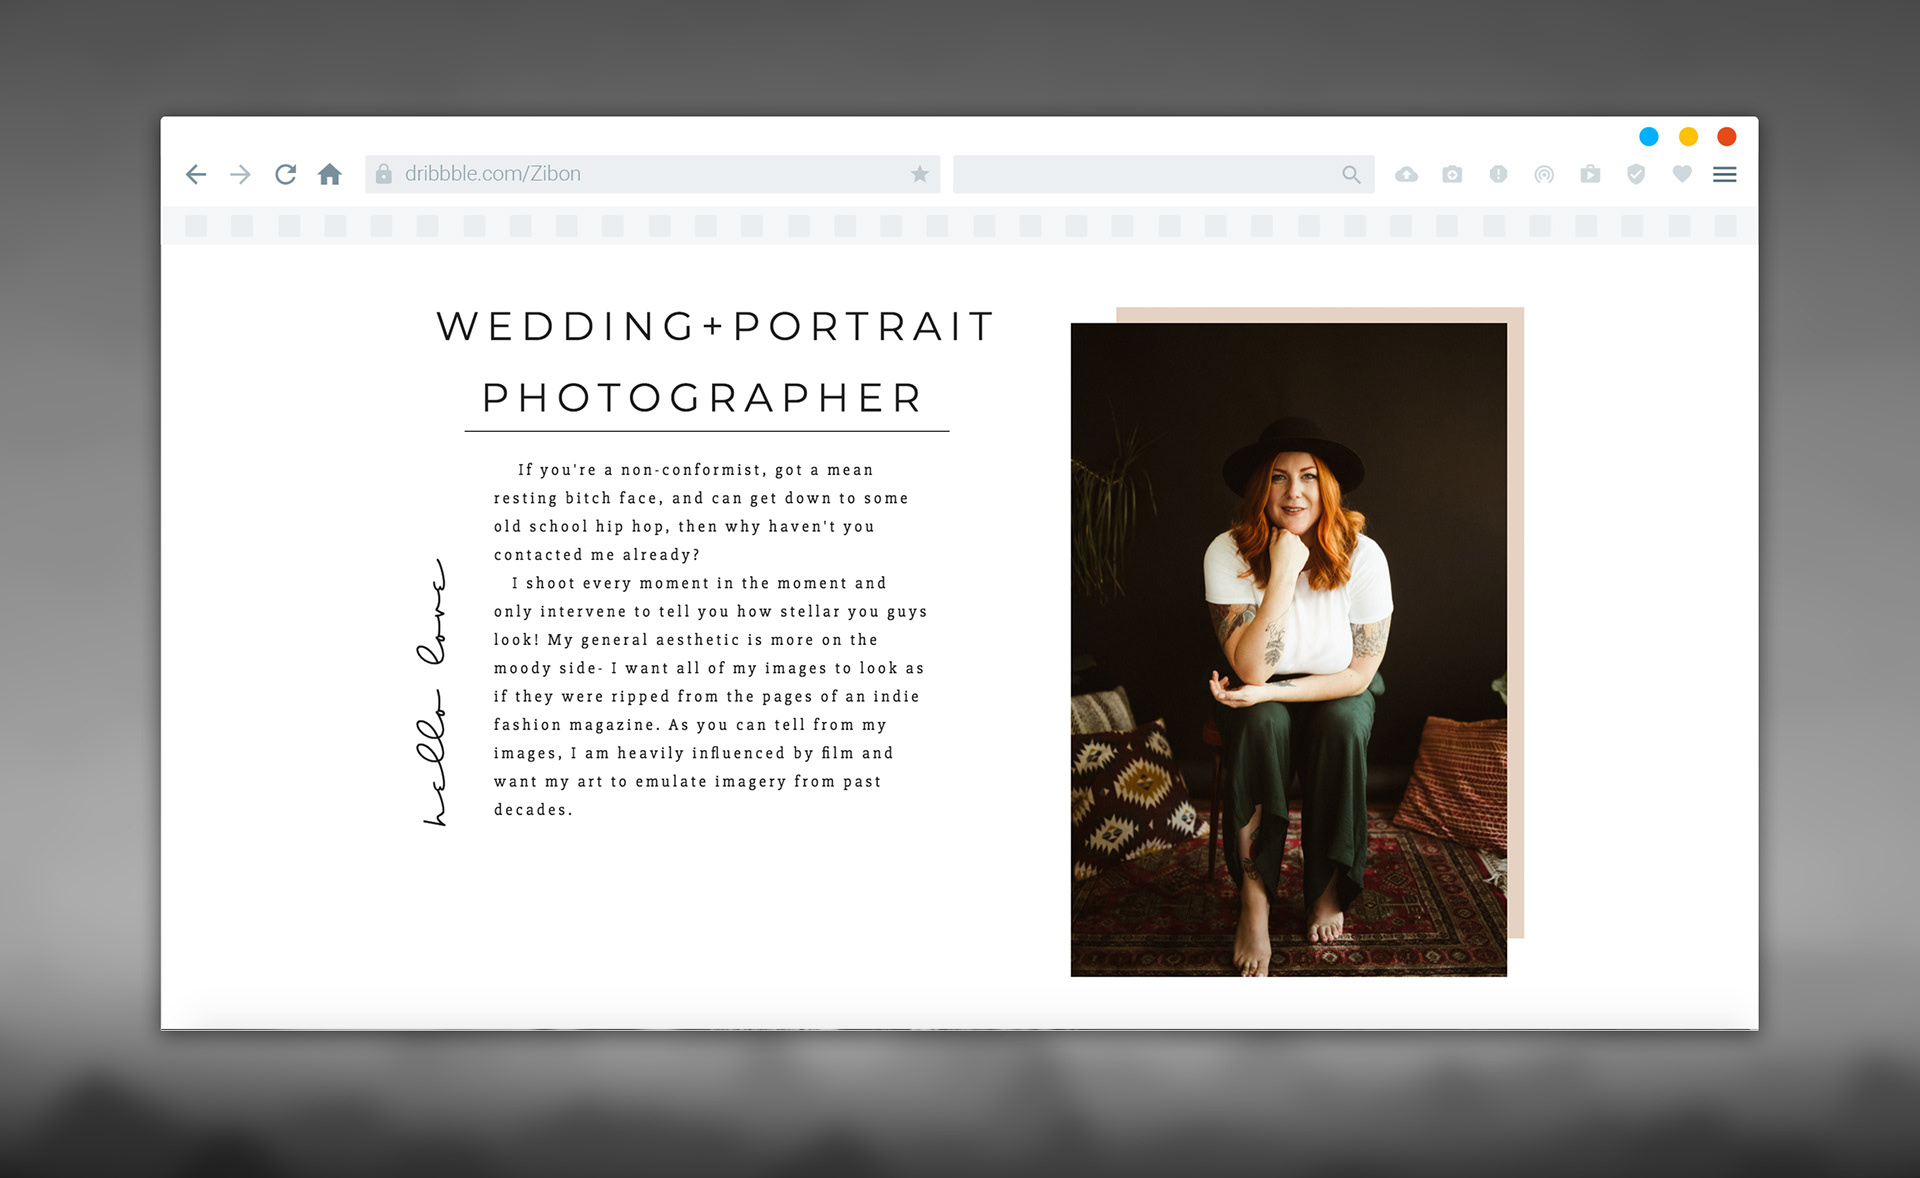Click the padlock site security icon
The height and width of the screenshot is (1178, 1920).
(383, 174)
